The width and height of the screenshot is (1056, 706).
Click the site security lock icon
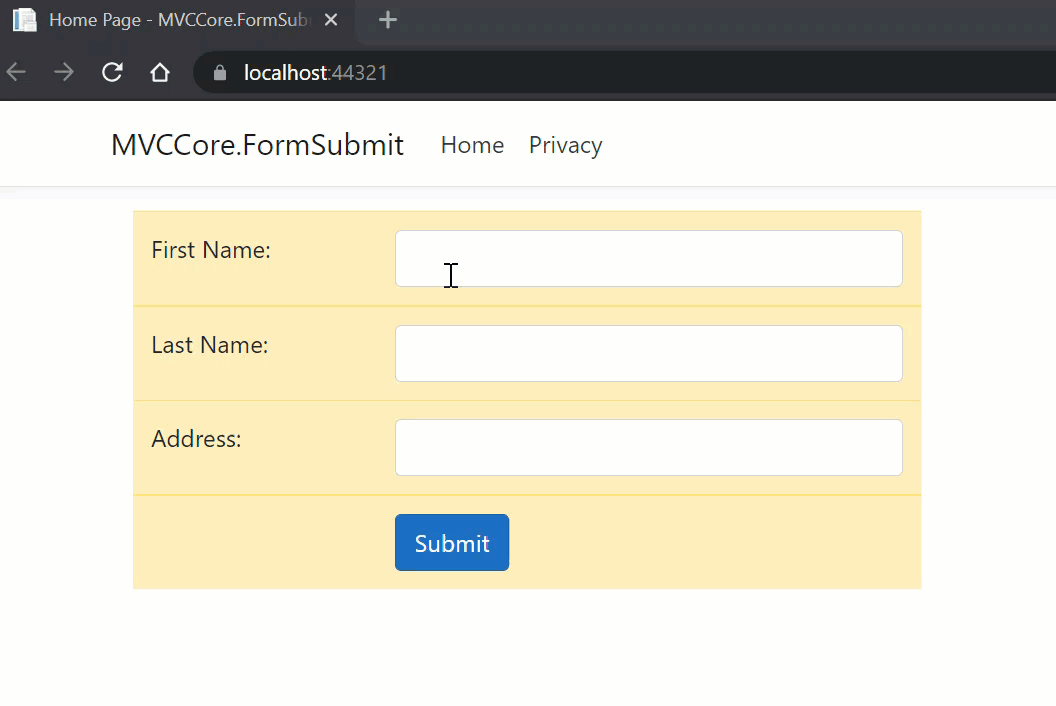[x=218, y=72]
